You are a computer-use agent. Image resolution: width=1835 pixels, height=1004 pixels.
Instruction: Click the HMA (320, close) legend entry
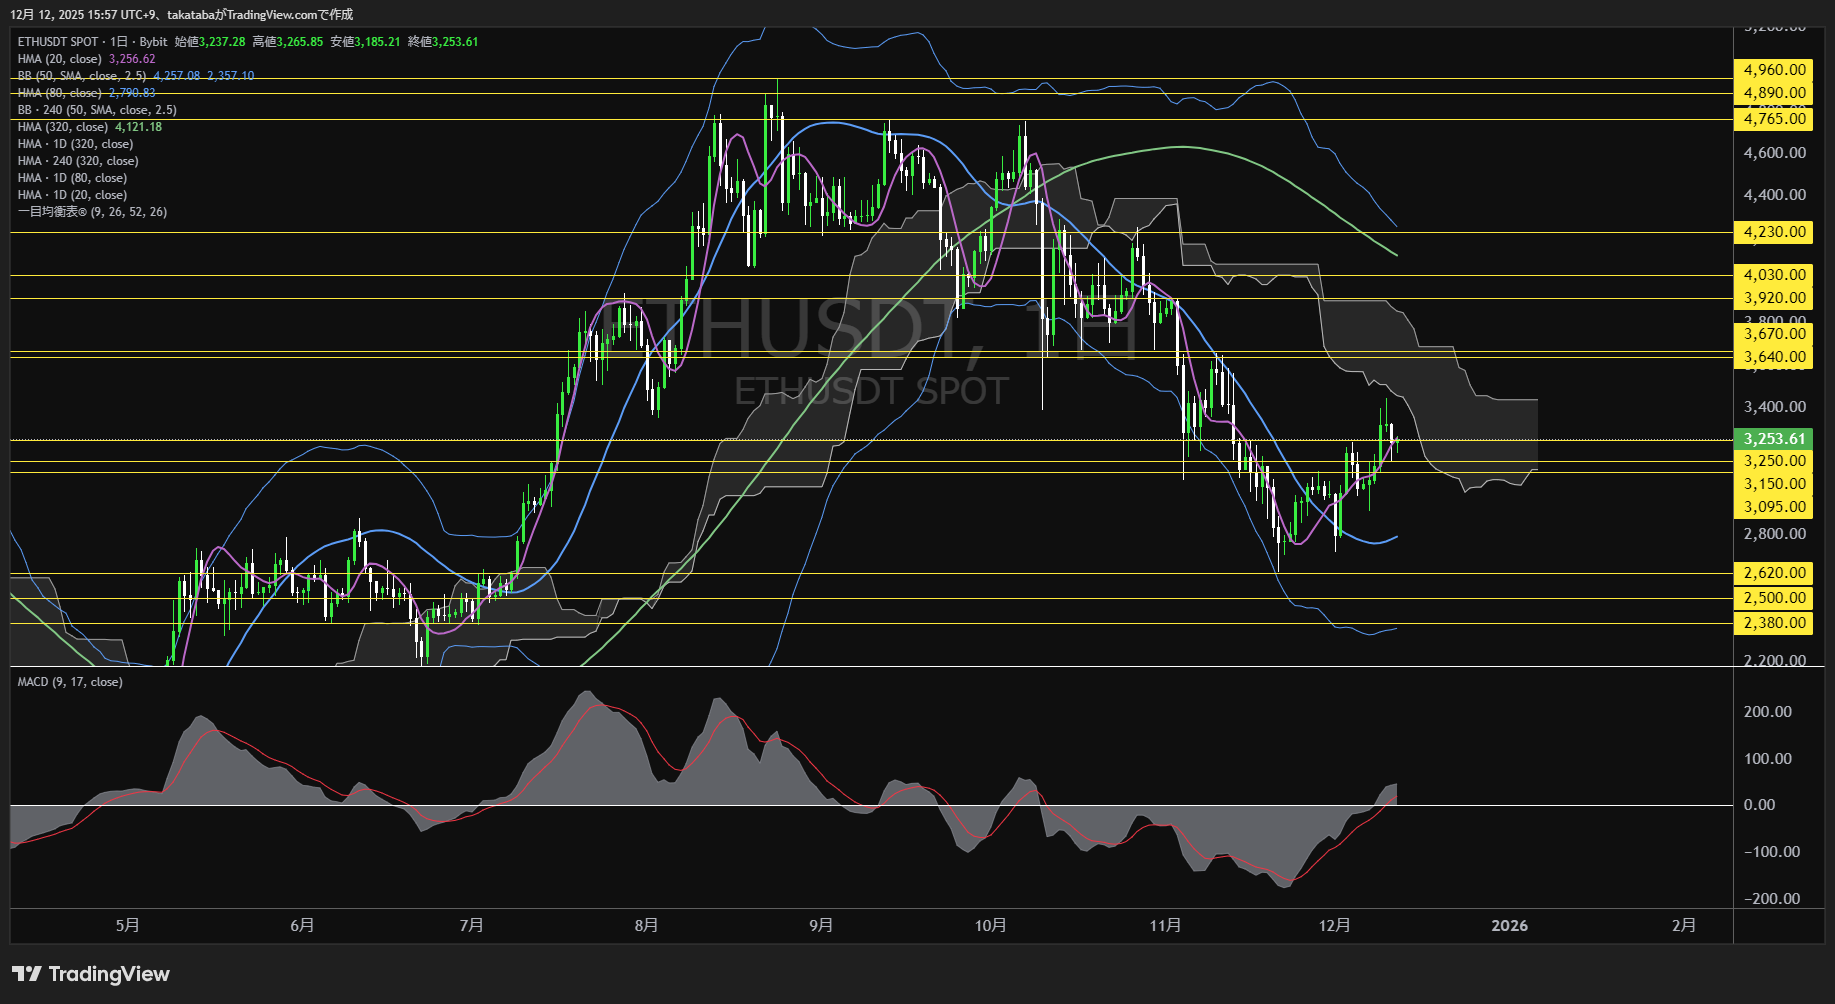[63, 127]
